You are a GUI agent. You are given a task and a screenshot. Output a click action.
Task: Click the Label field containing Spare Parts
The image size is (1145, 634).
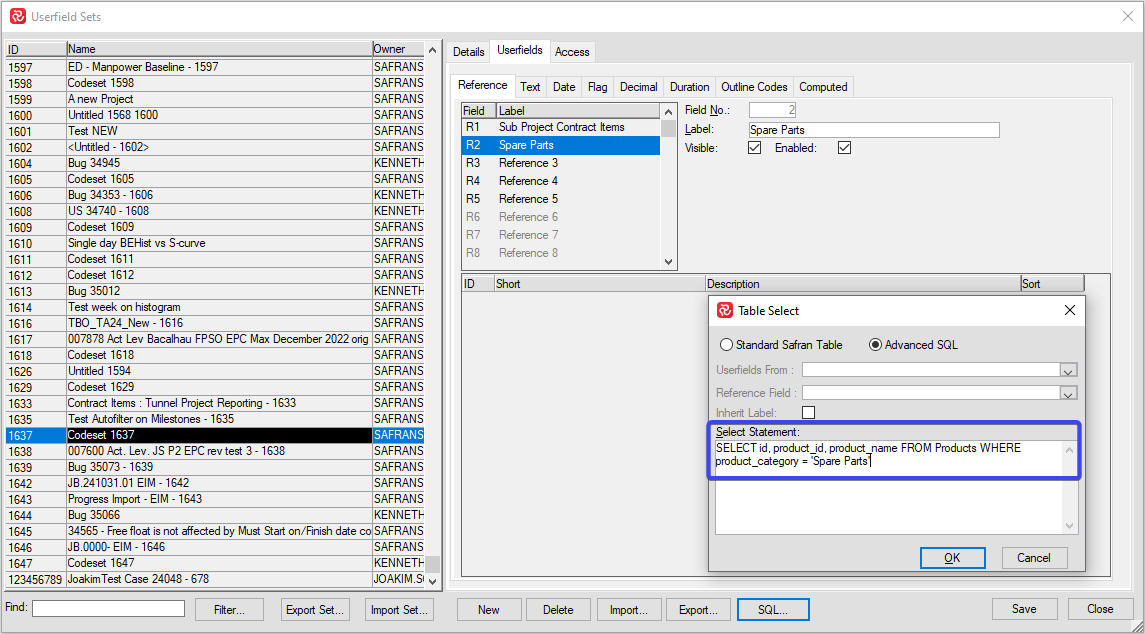pos(874,130)
